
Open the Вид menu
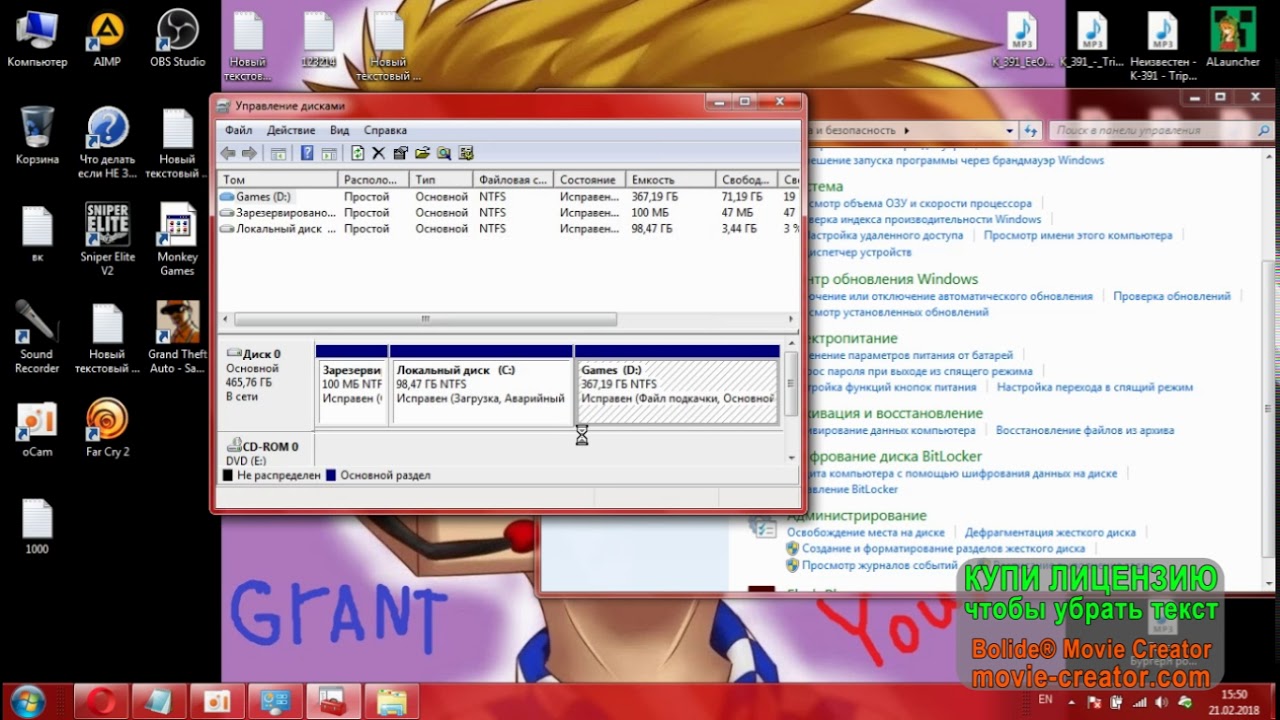click(339, 130)
